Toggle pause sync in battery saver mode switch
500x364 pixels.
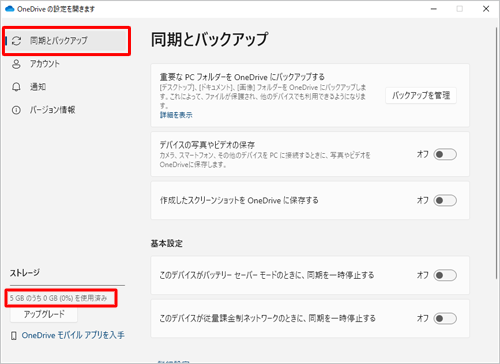tap(445, 275)
